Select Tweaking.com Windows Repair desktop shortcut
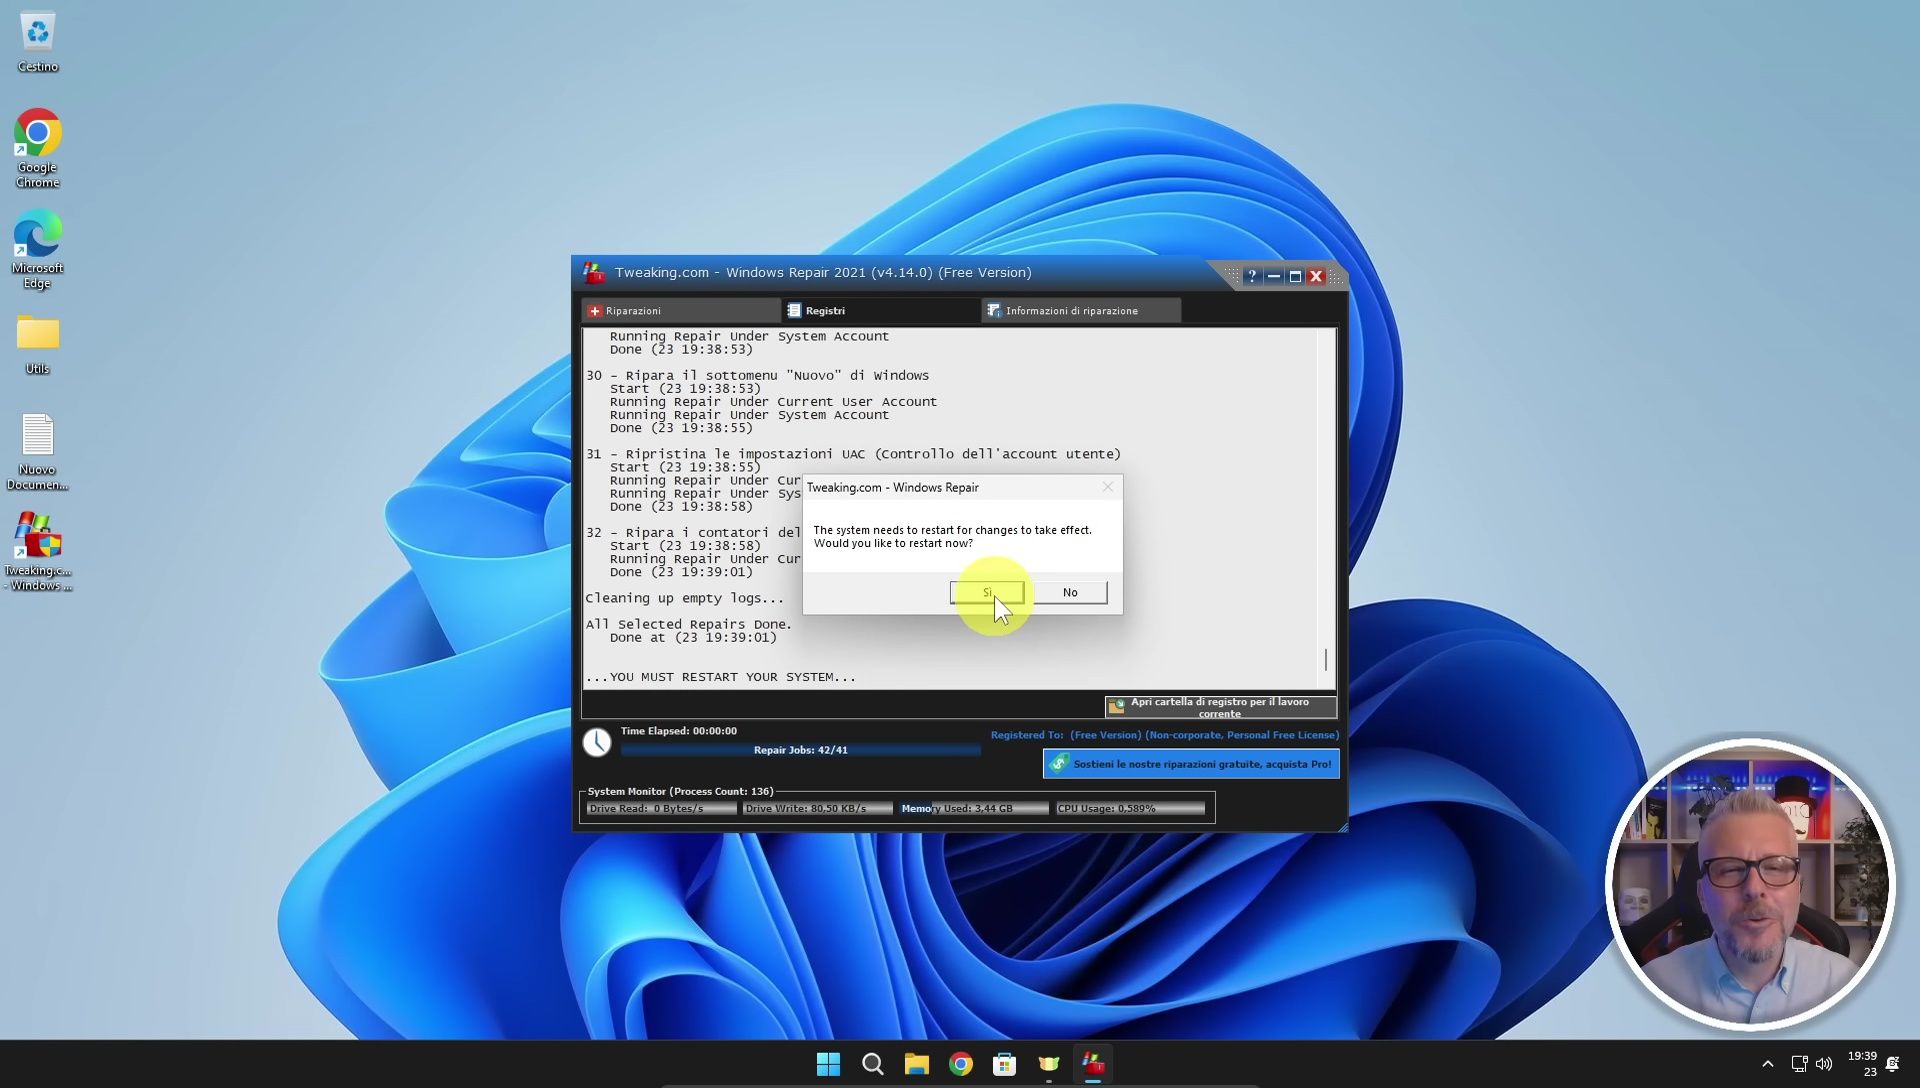 click(x=38, y=552)
